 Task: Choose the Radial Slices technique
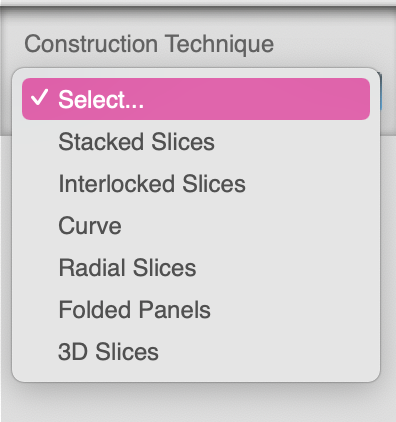tap(196, 267)
